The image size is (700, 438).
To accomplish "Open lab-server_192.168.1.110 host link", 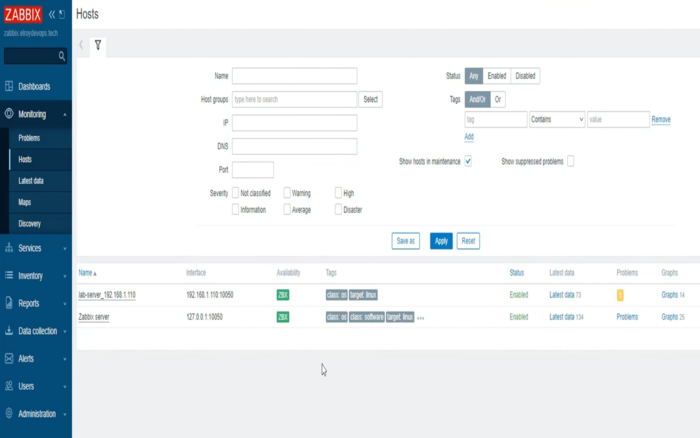I will 107,295.
